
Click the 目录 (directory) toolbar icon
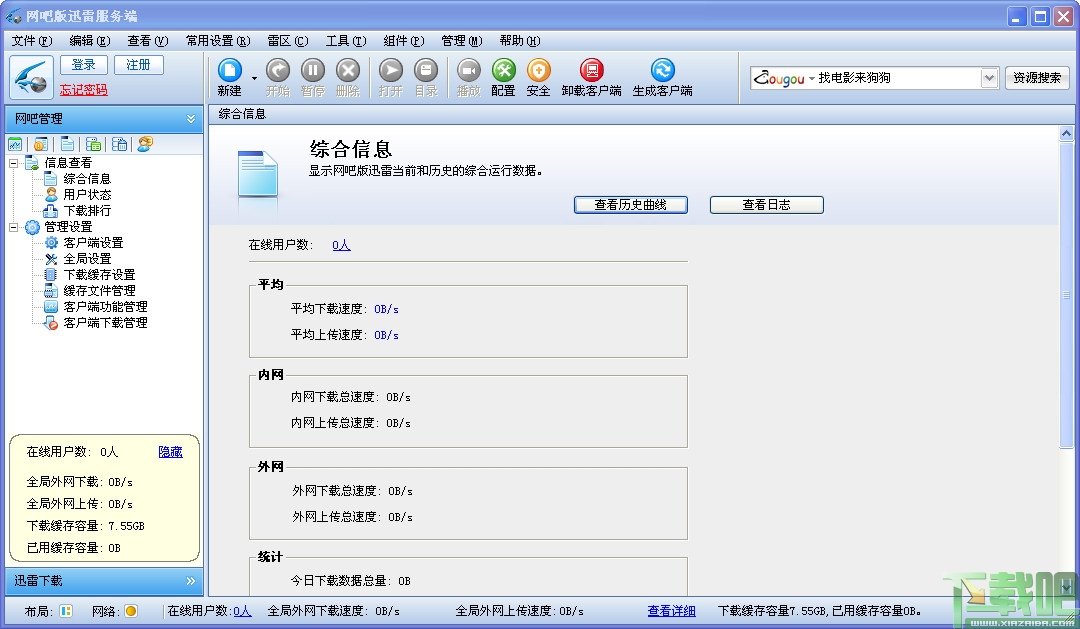click(x=426, y=70)
